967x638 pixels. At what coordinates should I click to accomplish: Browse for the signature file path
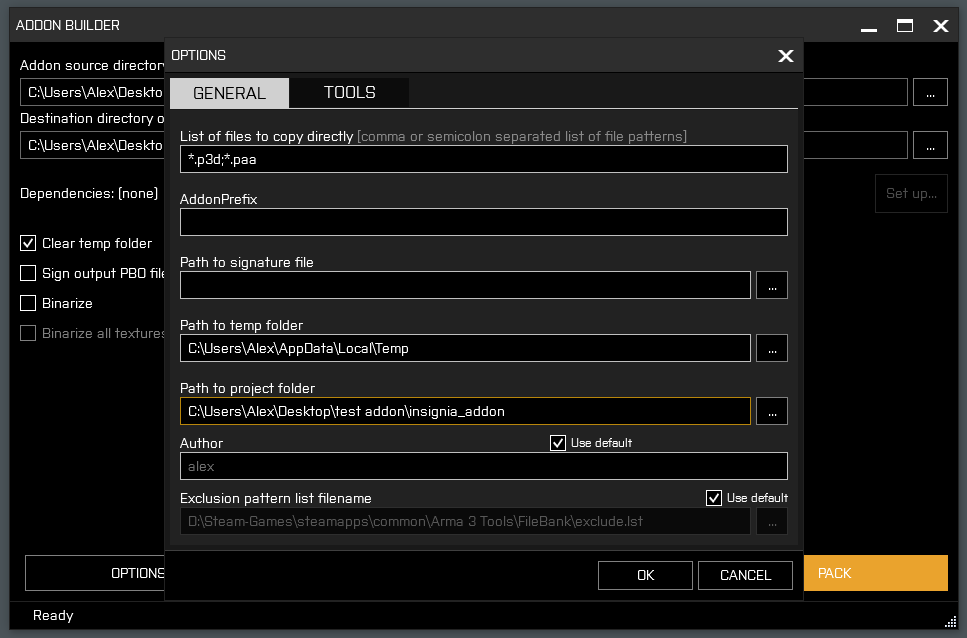[771, 285]
